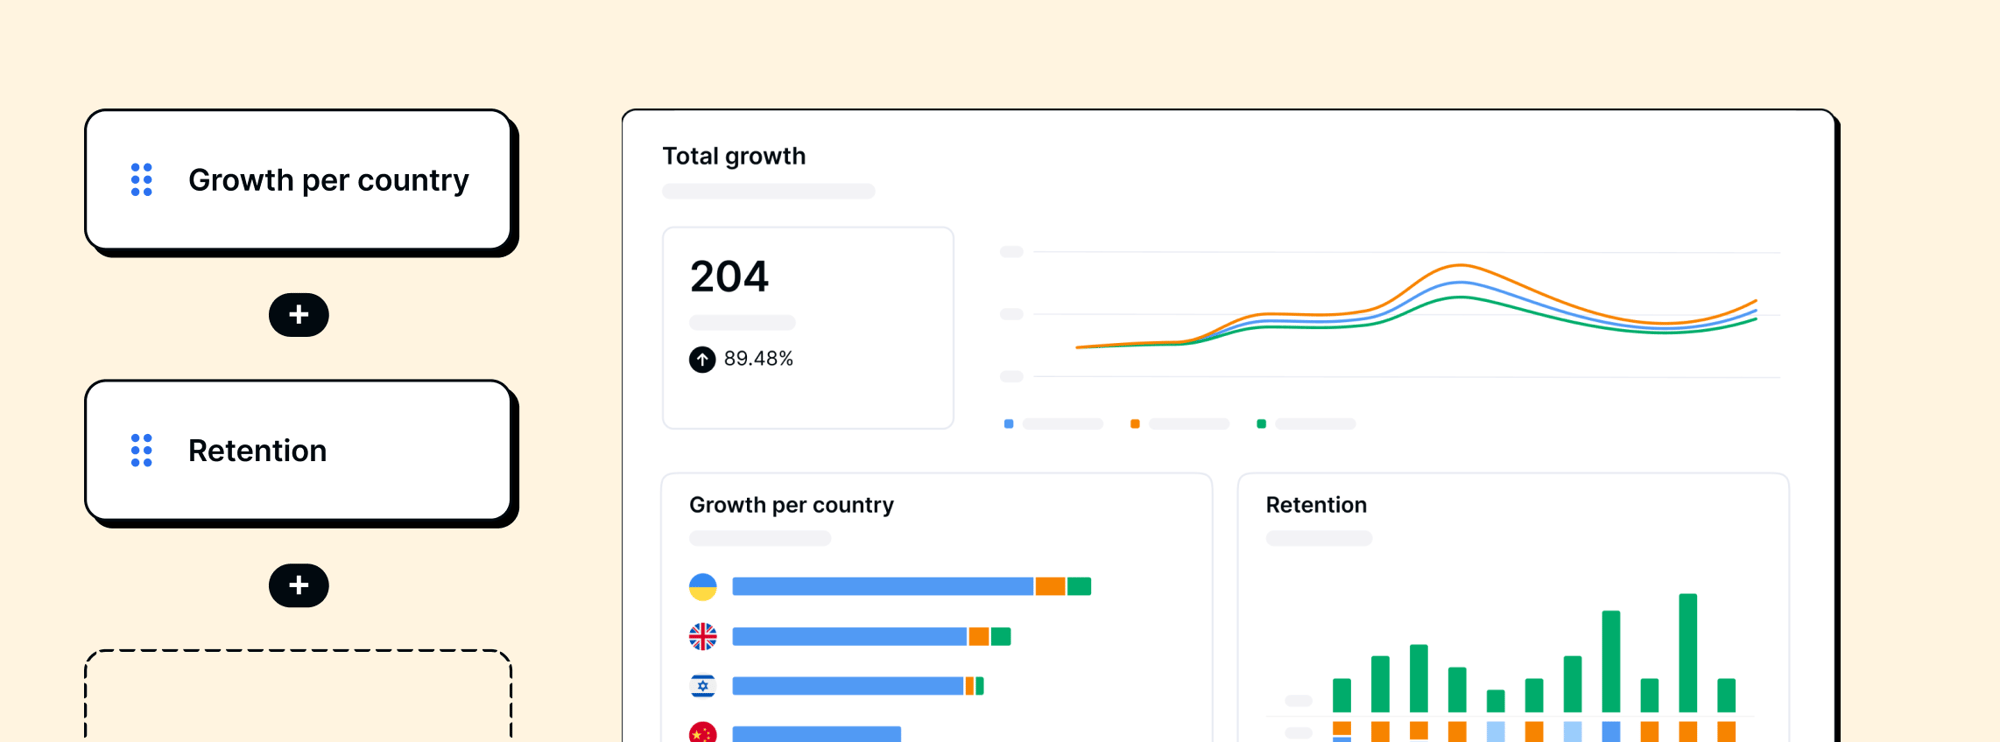The width and height of the screenshot is (2000, 742).
Task: Select the Ukraine flag icon
Action: [x=703, y=587]
